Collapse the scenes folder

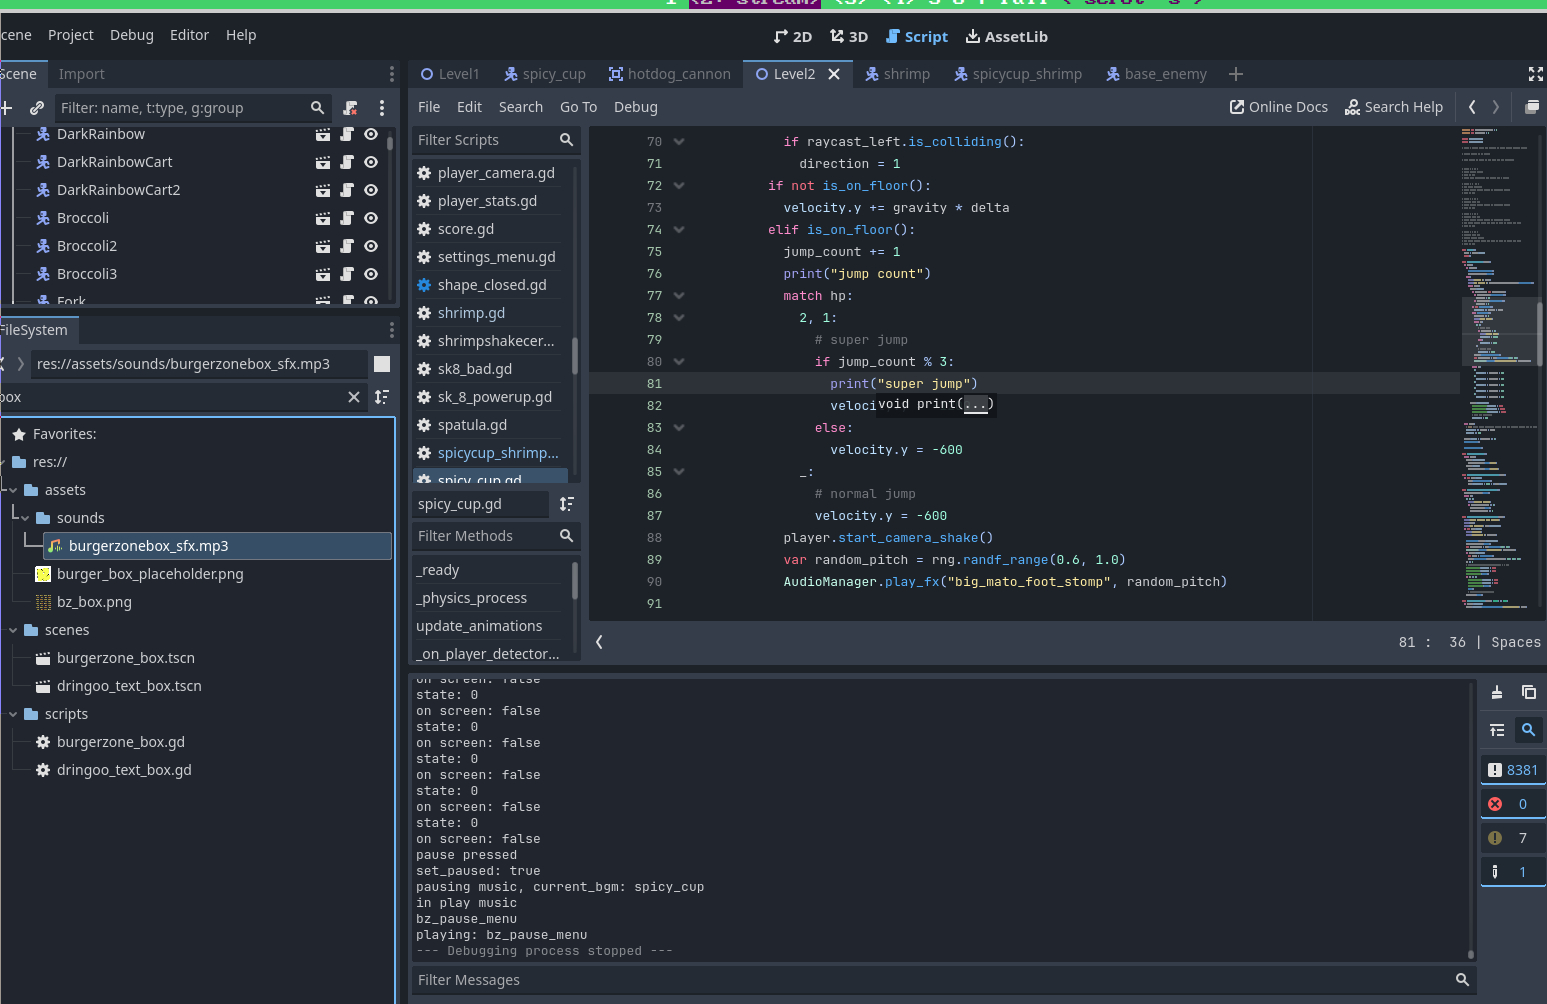coord(14,630)
